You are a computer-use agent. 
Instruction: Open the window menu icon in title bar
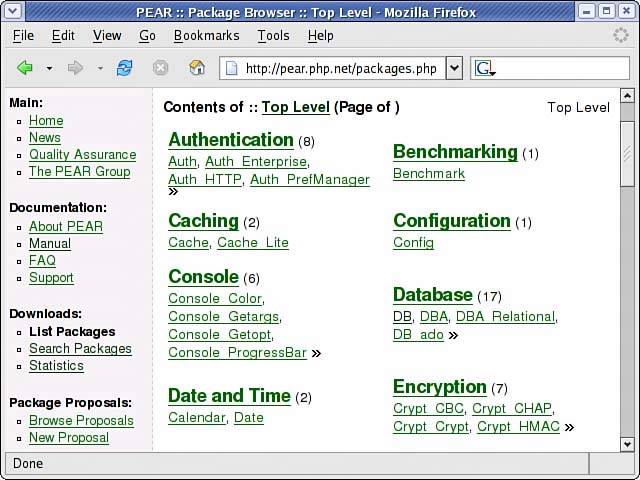12,11
